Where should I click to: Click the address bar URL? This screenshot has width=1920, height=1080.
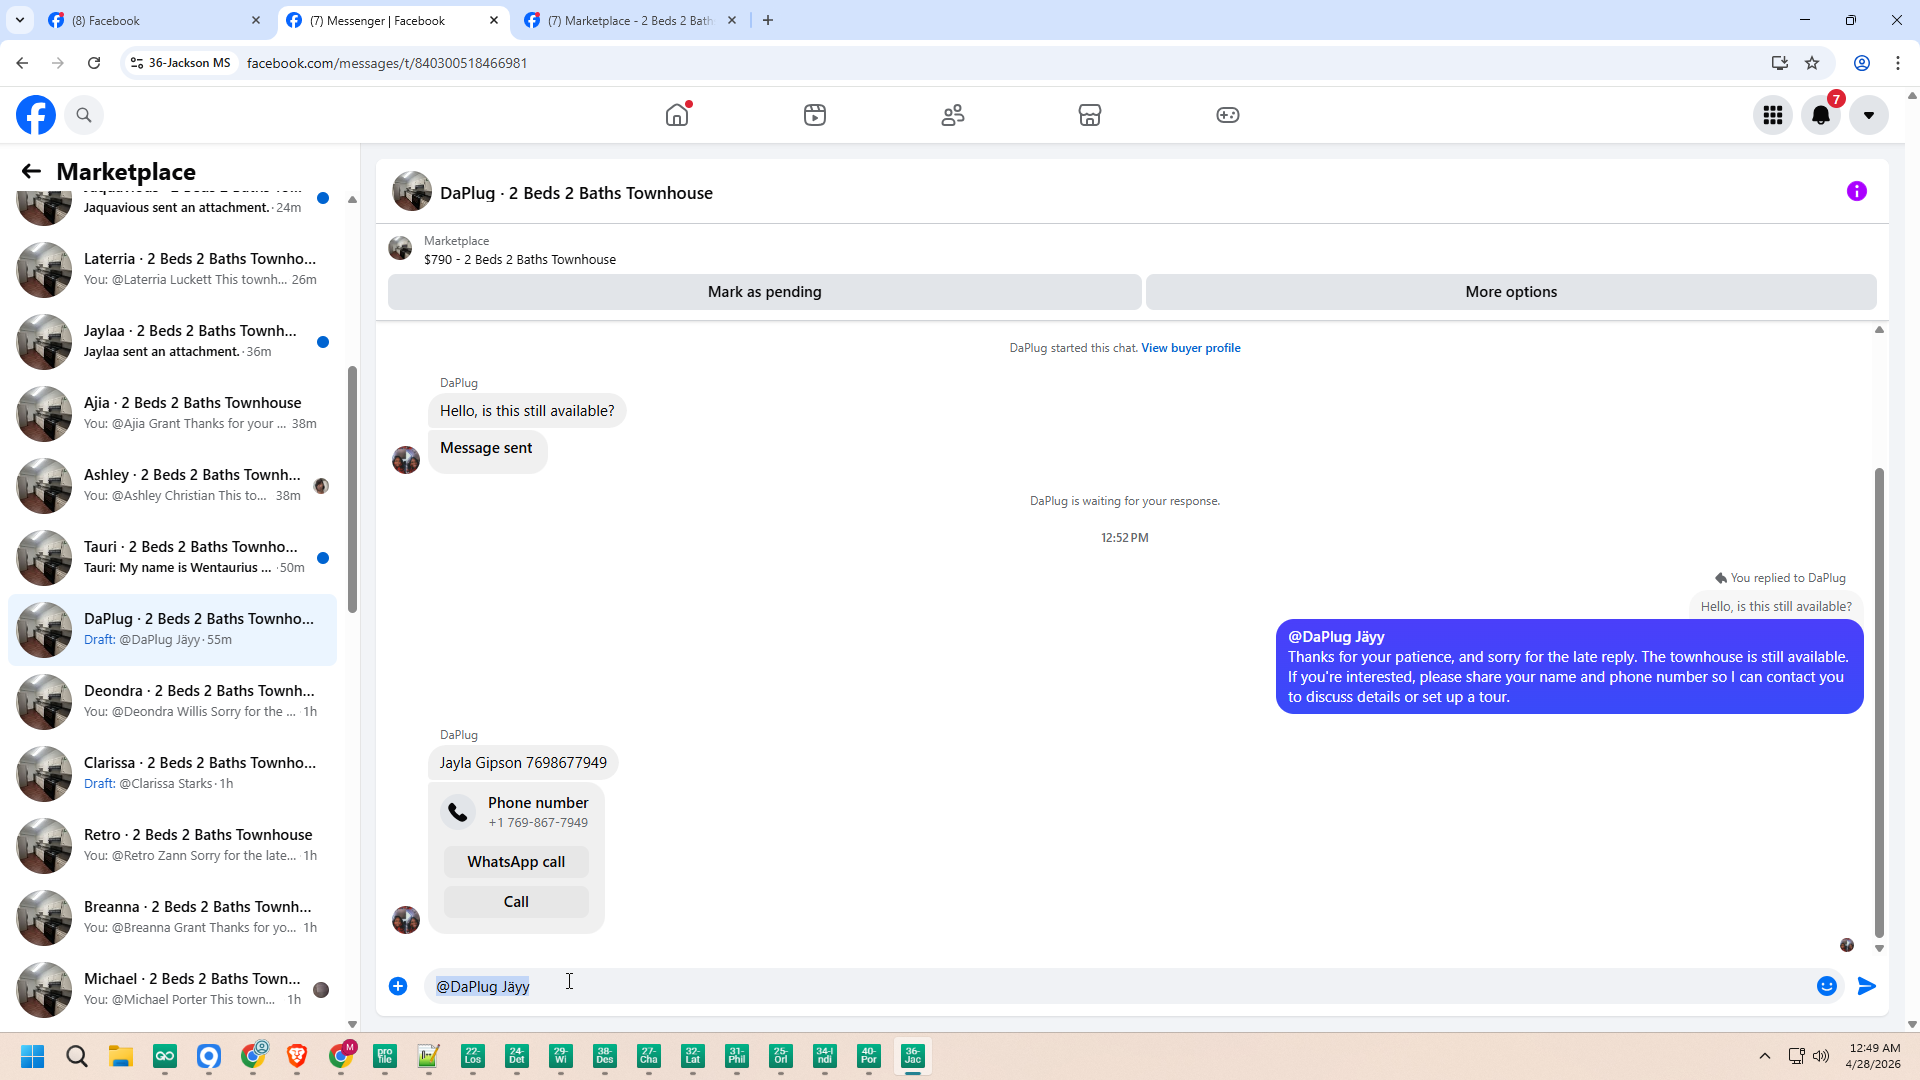coord(387,63)
